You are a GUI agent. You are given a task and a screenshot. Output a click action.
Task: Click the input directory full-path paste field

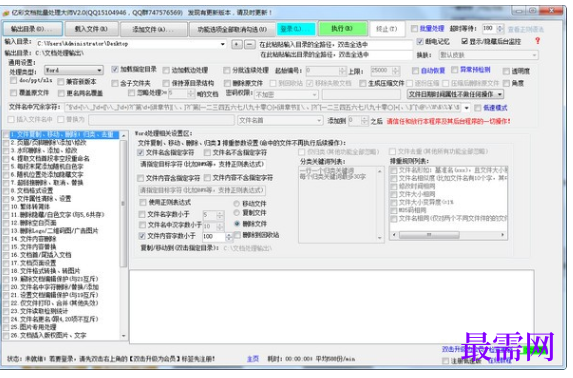coord(335,45)
